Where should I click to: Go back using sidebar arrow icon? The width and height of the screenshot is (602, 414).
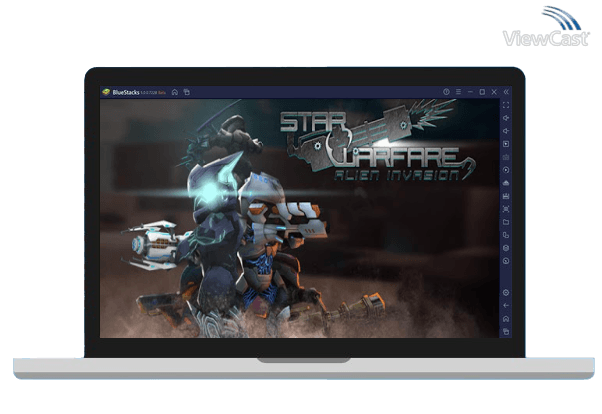(x=506, y=306)
